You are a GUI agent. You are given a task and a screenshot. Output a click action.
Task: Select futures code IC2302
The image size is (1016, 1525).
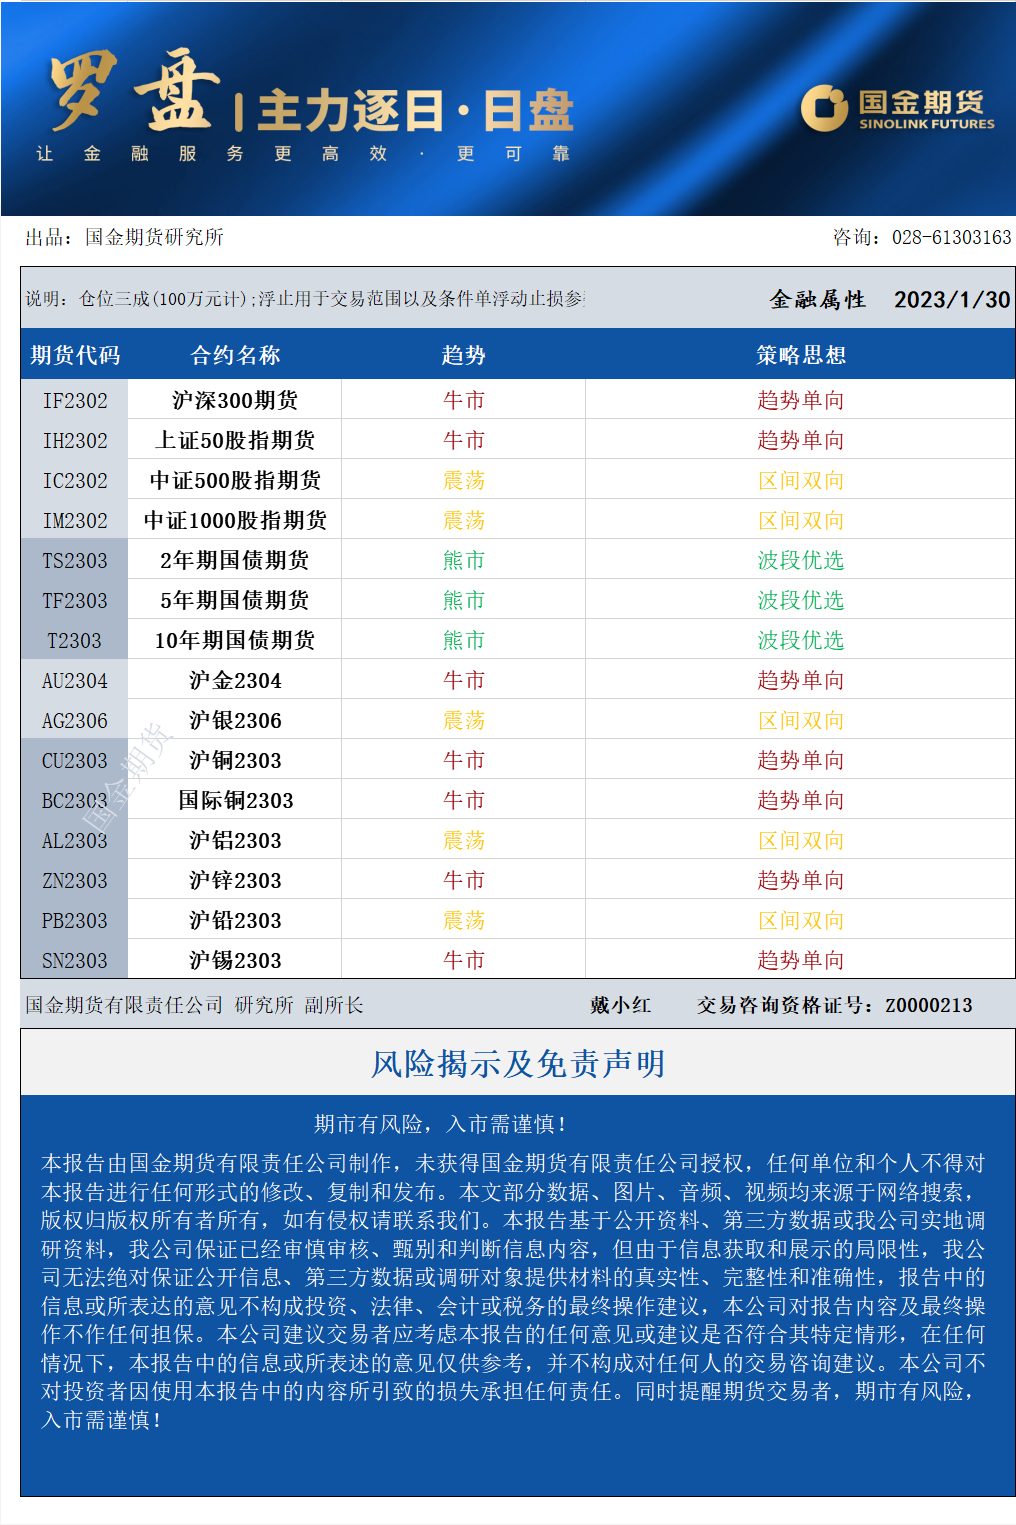75,480
